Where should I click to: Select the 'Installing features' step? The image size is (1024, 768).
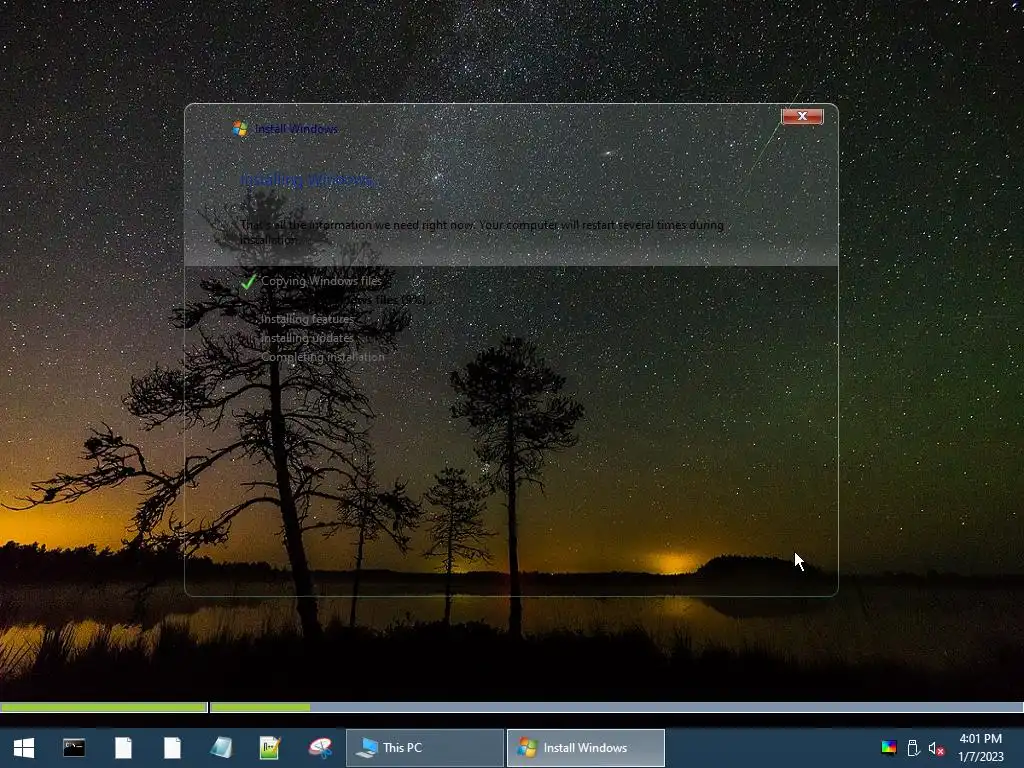click(x=308, y=319)
